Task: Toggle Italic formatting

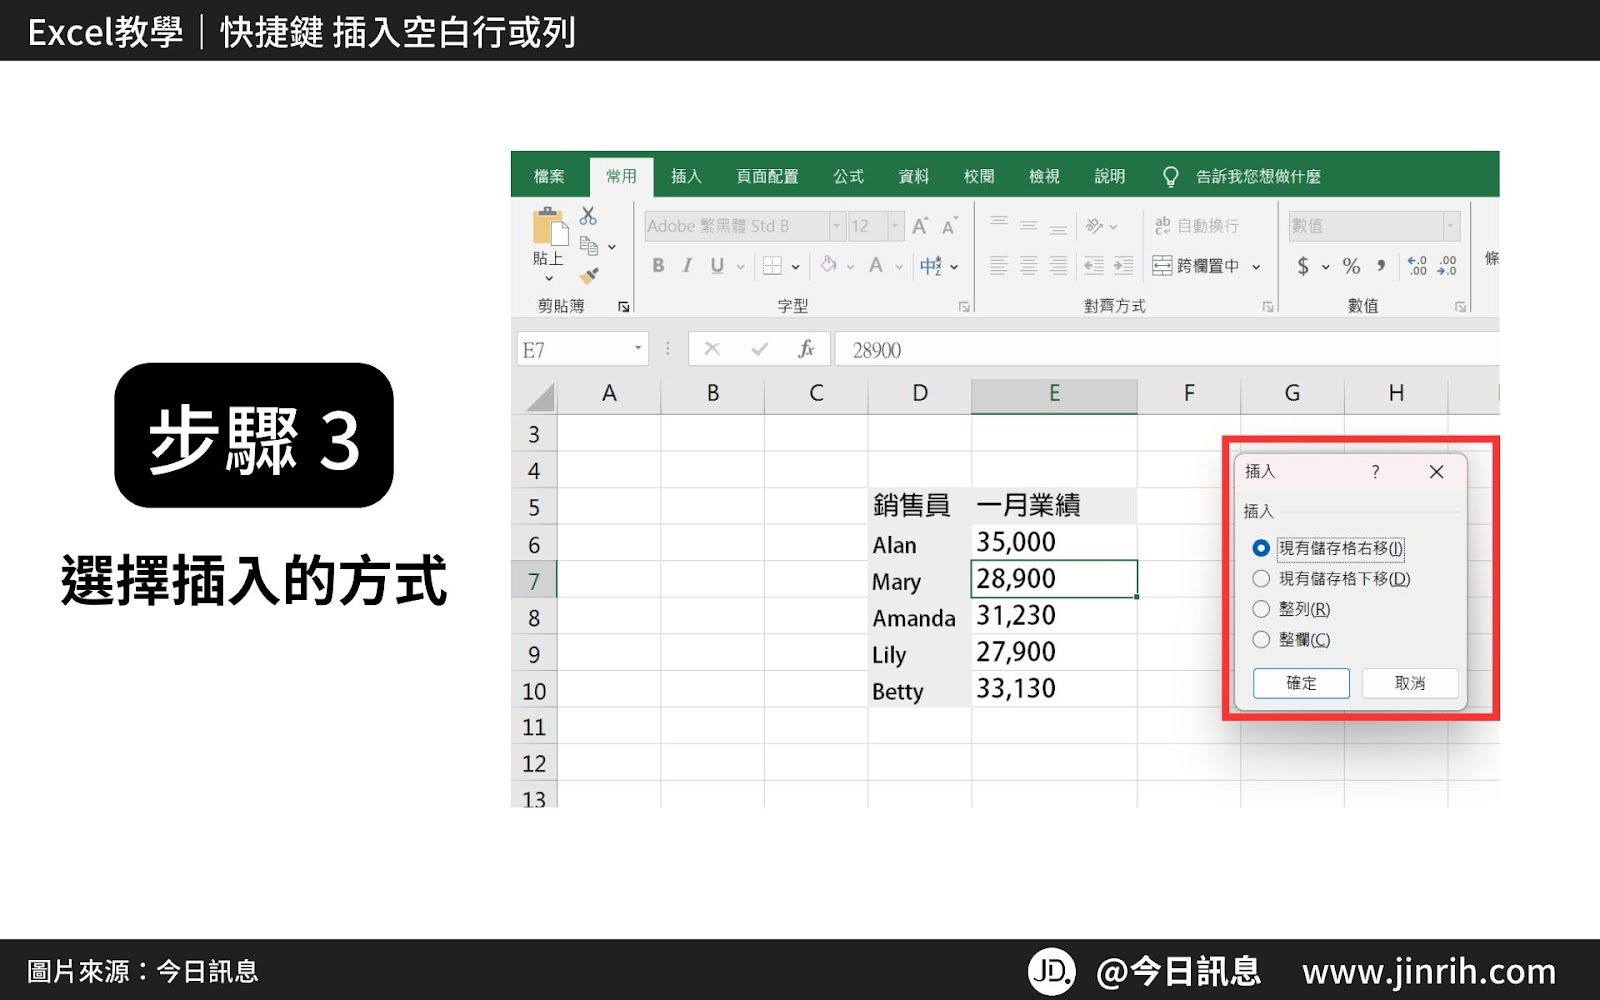Action: pyautogui.click(x=687, y=266)
